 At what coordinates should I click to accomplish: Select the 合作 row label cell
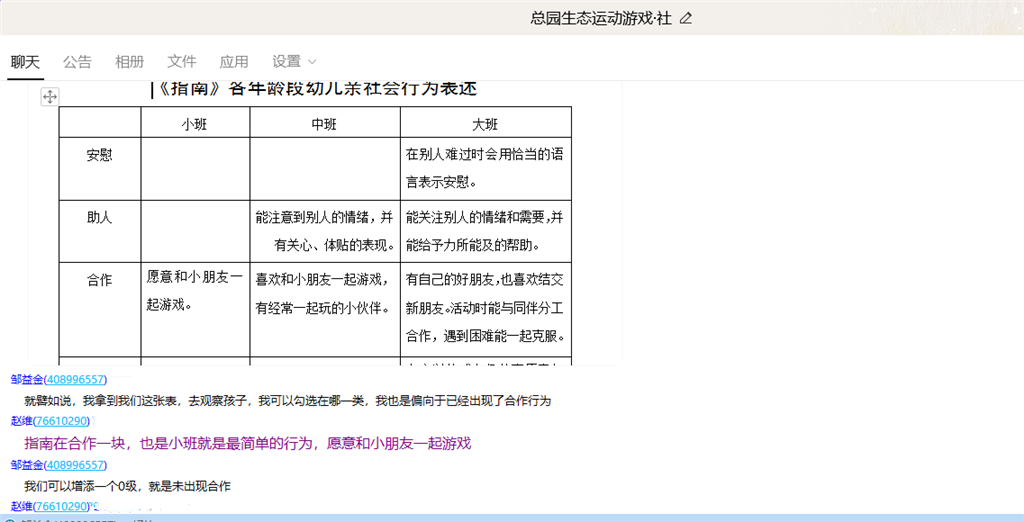99,280
